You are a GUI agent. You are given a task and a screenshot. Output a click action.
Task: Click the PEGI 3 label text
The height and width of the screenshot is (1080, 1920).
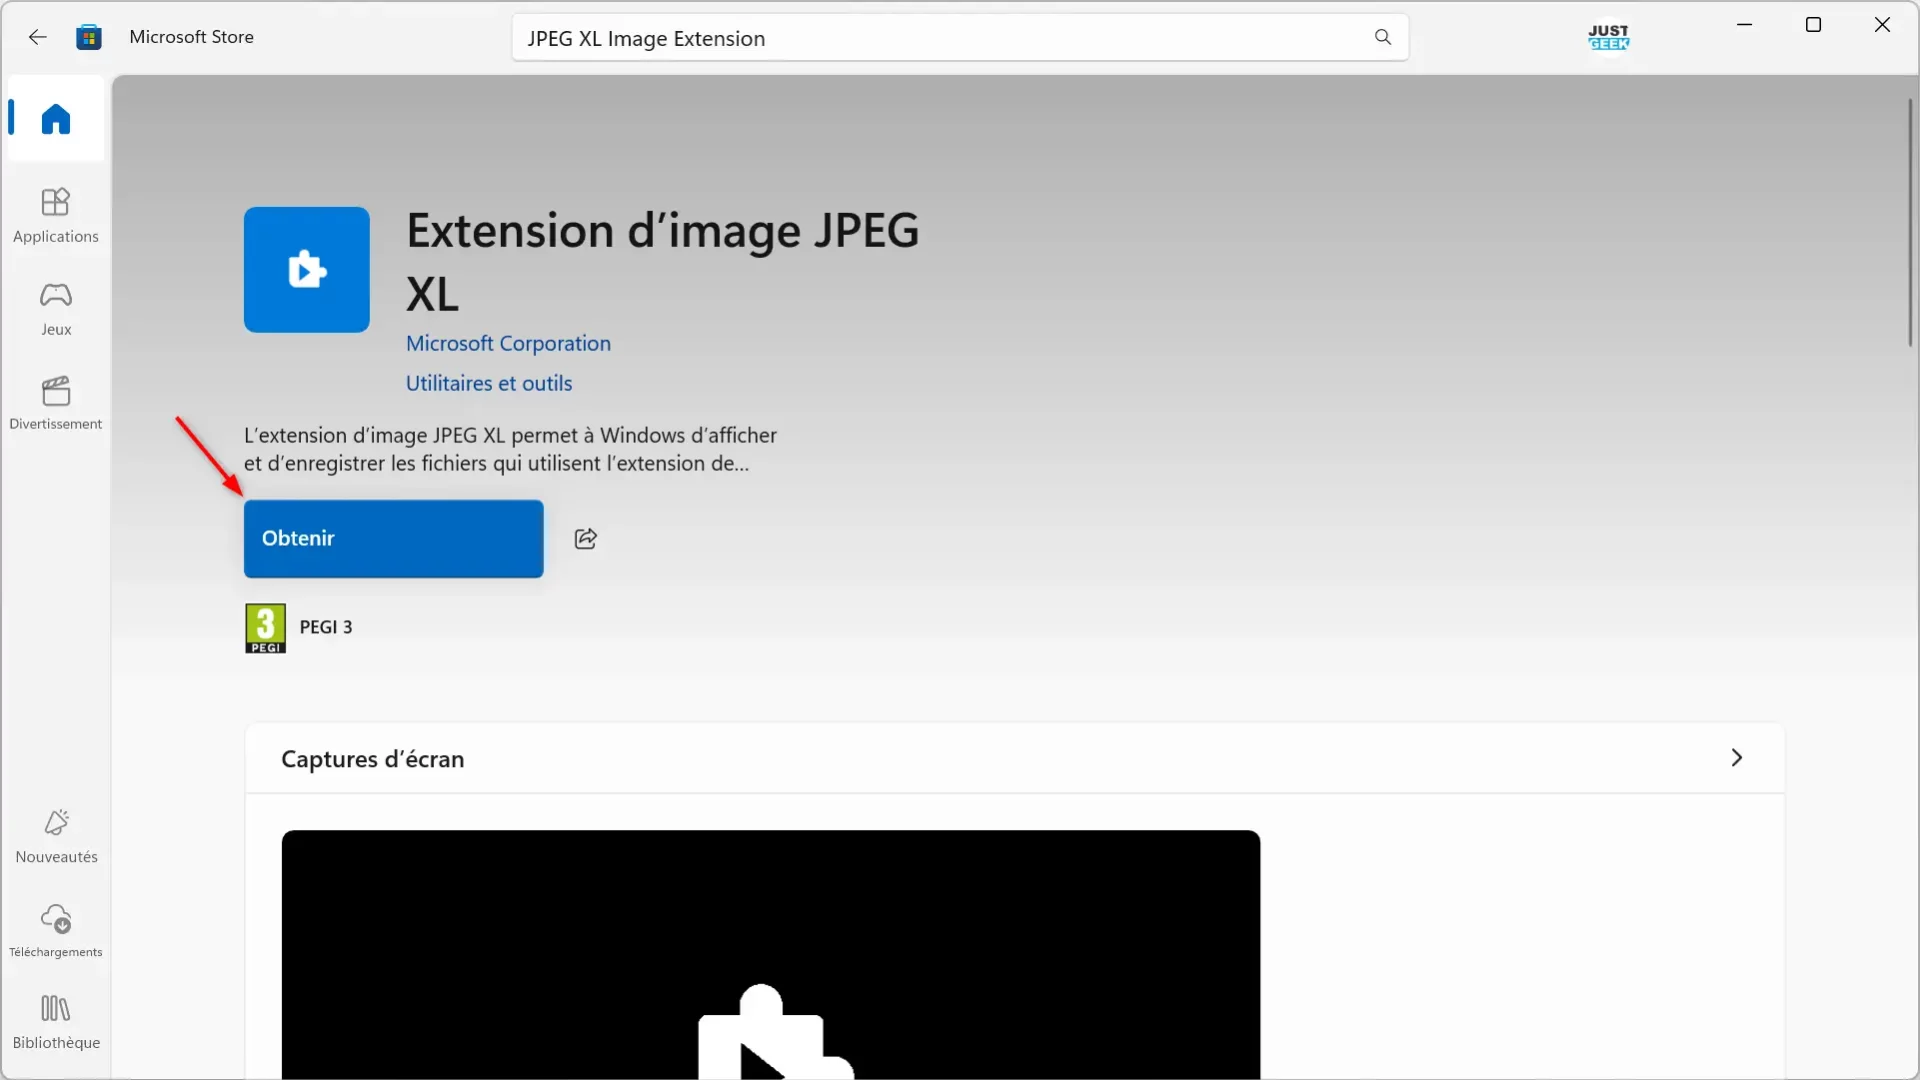coord(326,627)
